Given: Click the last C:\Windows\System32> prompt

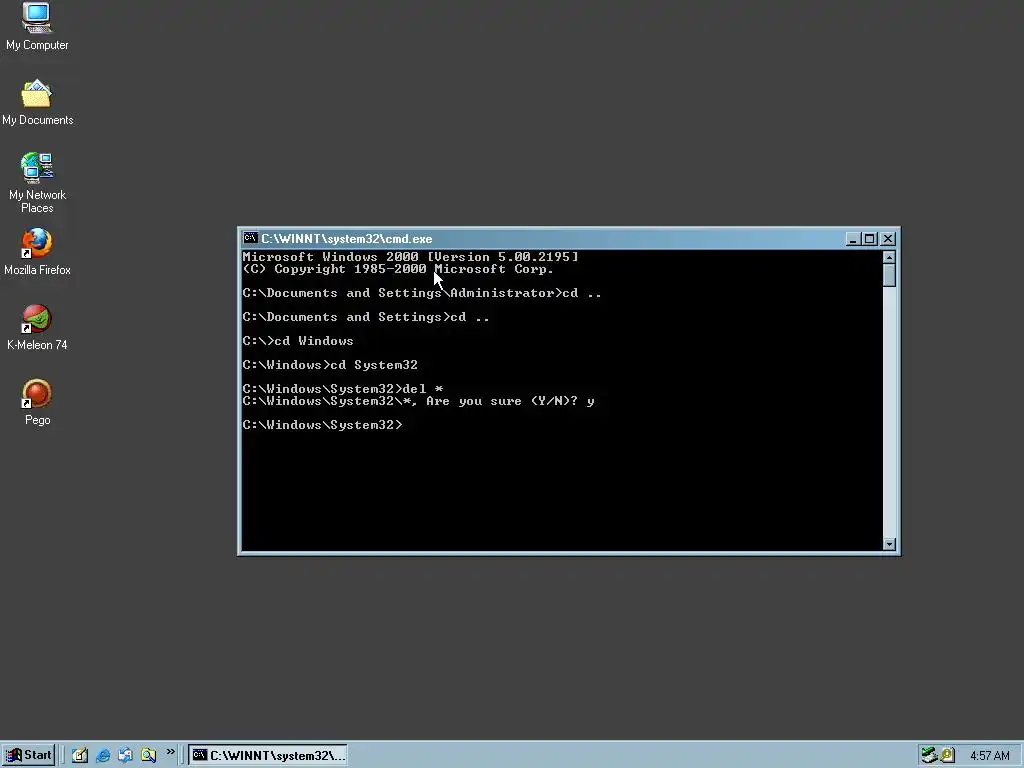Looking at the screenshot, I should pyautogui.click(x=323, y=425).
